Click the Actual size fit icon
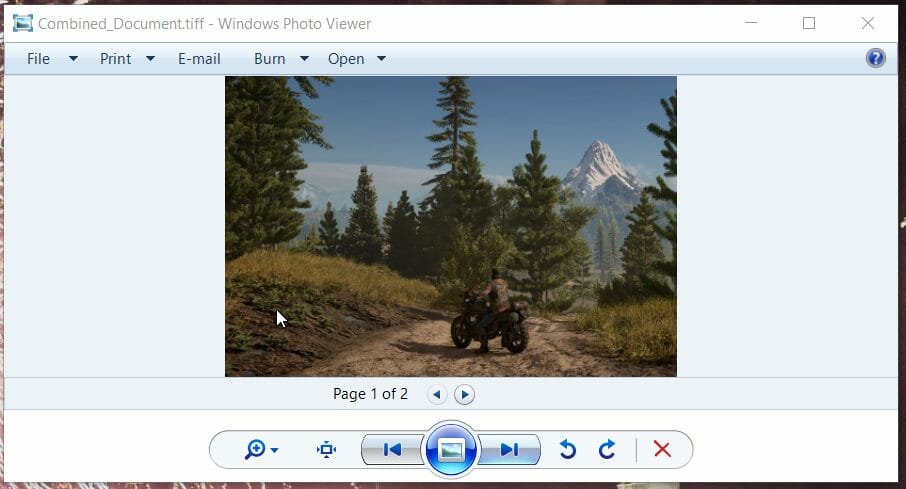 pos(326,449)
